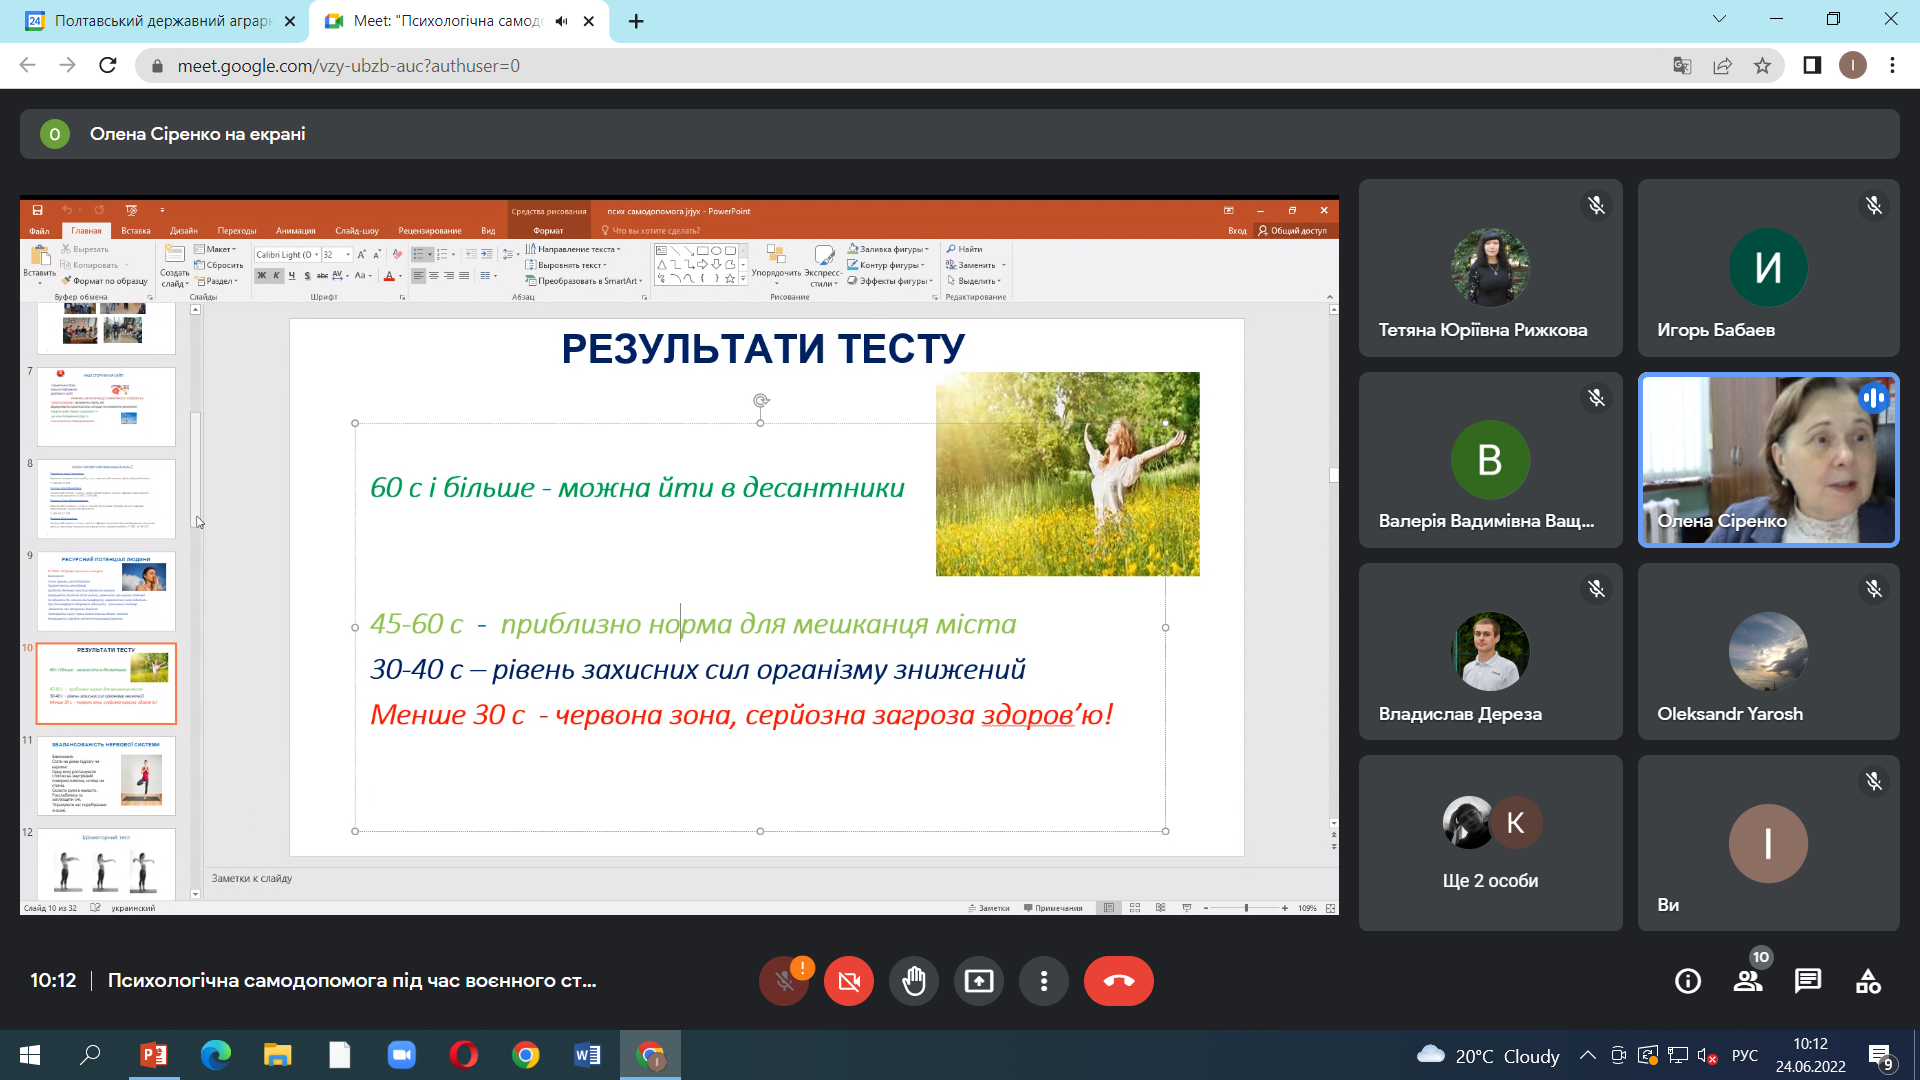Viewport: 1920px width, 1080px height.
Task: Turn on microphone in Meet controls
Action: [784, 981]
